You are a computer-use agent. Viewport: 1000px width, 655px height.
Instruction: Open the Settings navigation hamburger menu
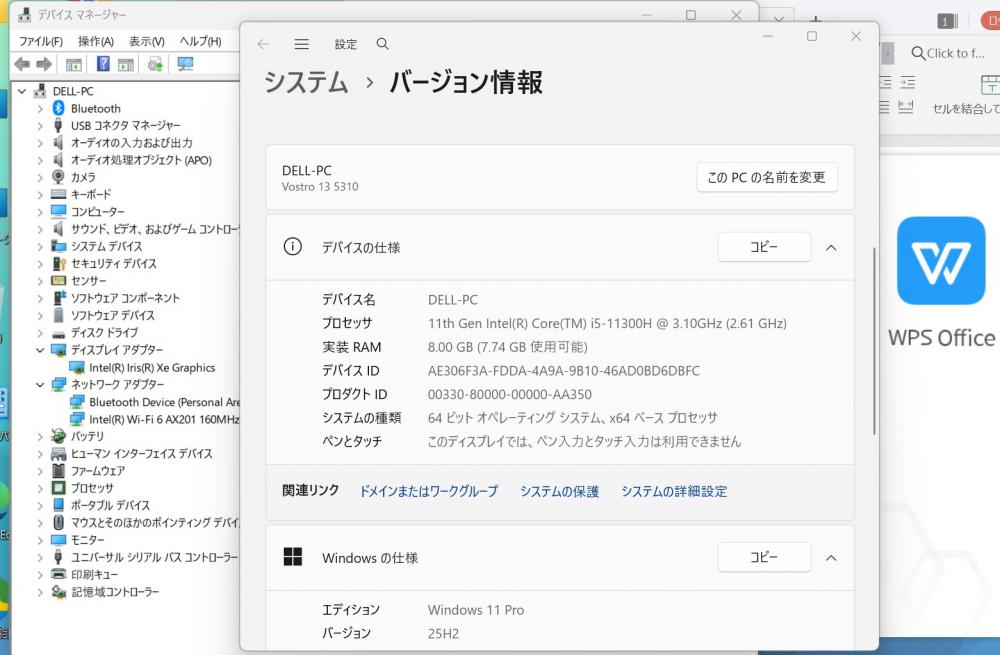301,44
